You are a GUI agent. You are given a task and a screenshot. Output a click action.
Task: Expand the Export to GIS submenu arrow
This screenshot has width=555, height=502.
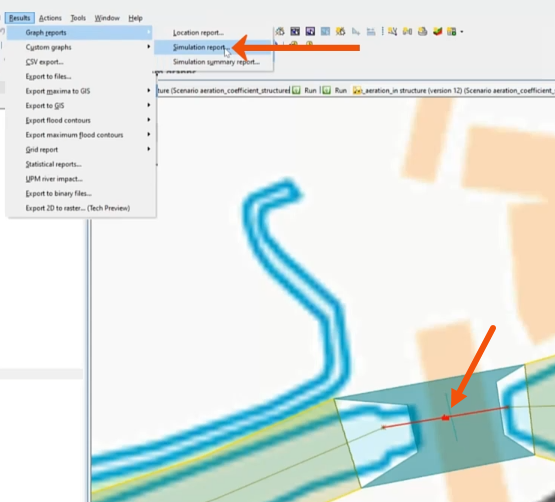(x=149, y=105)
